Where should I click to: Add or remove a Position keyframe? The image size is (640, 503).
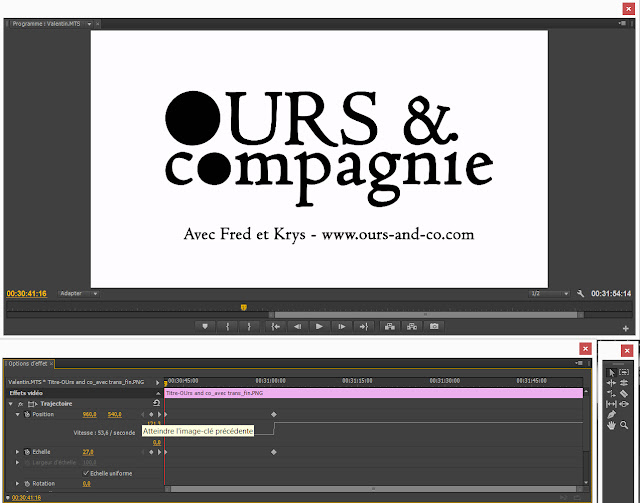coord(151,414)
